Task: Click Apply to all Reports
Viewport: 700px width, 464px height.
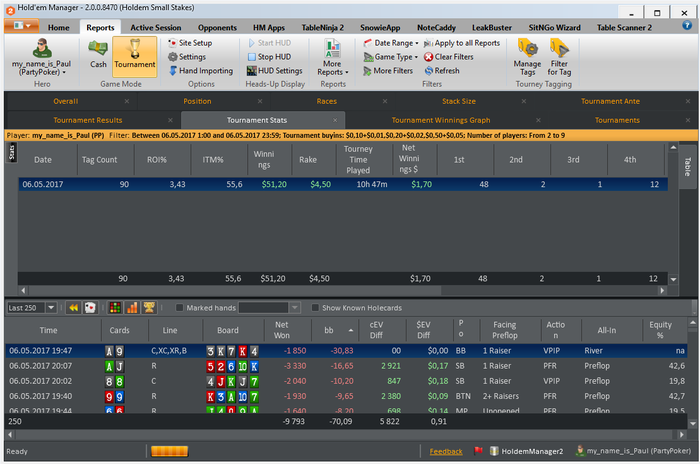Action: (462, 43)
